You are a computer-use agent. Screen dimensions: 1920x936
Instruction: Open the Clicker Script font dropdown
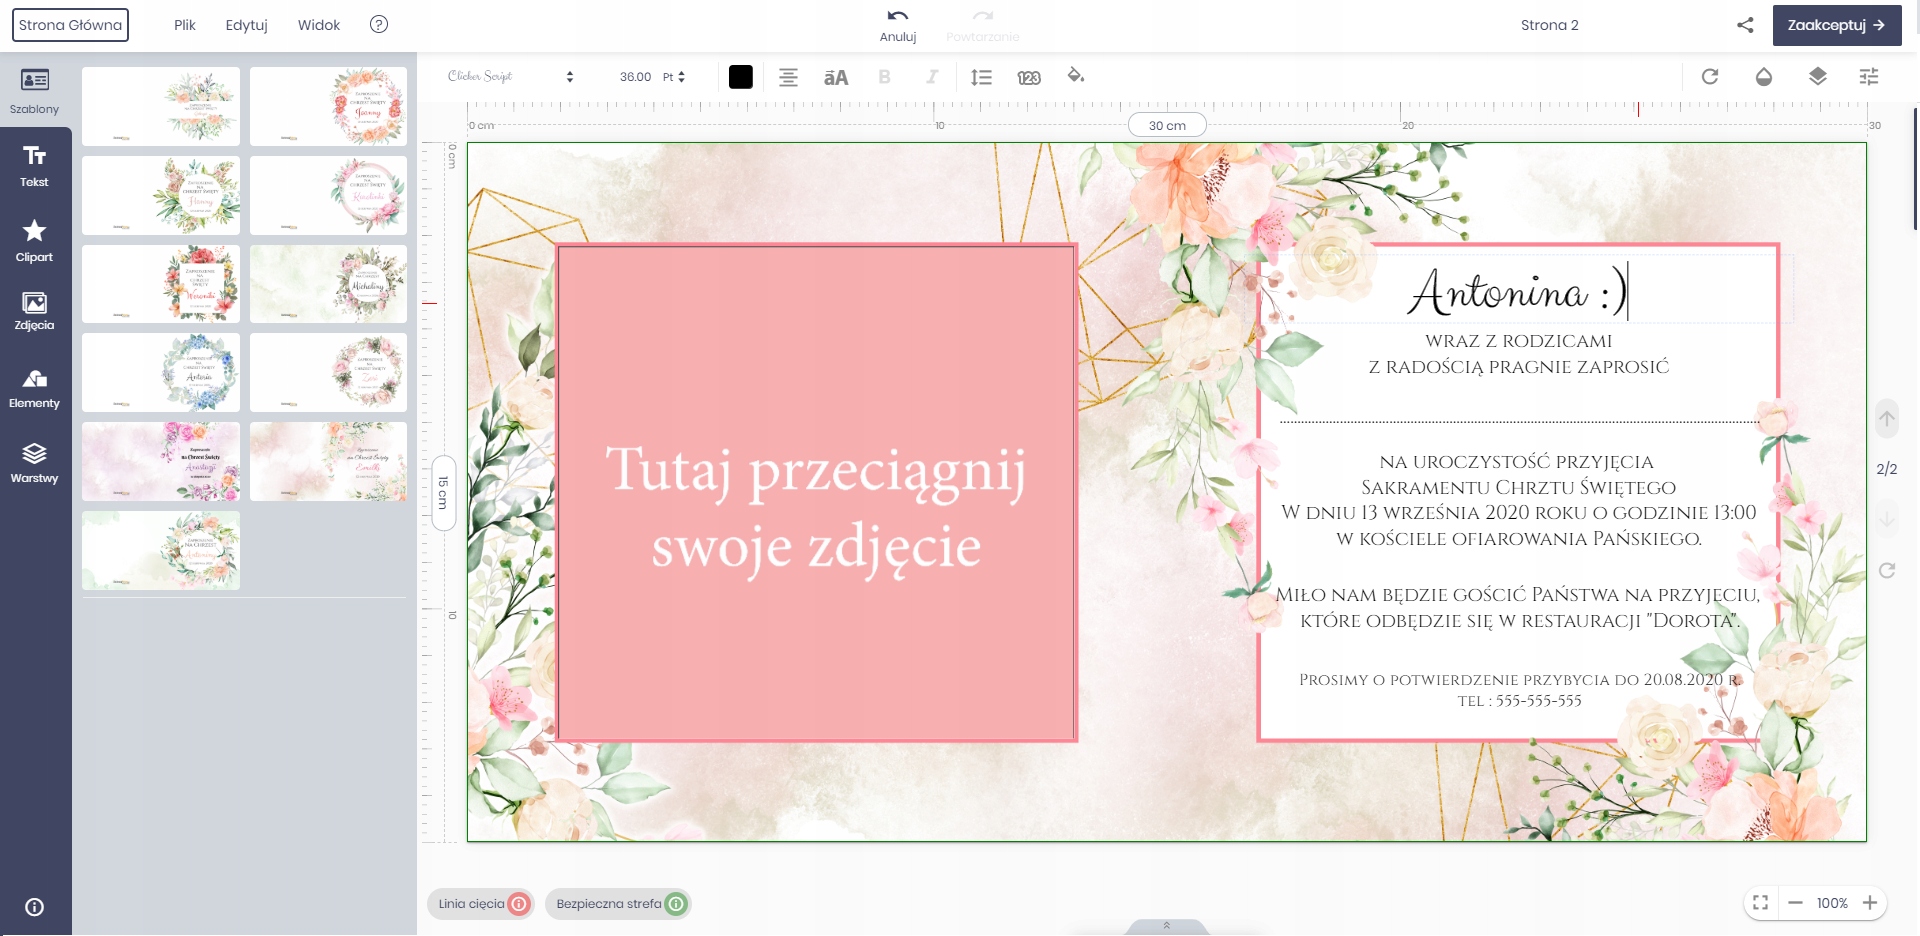point(510,77)
